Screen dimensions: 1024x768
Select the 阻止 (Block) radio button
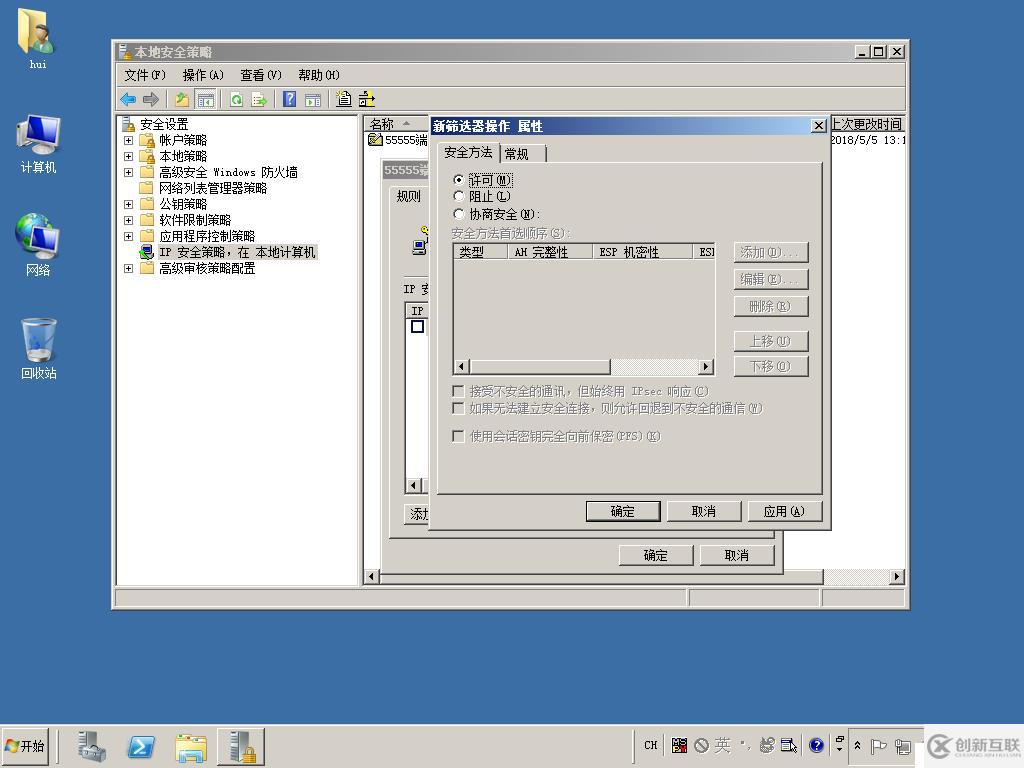click(x=459, y=197)
